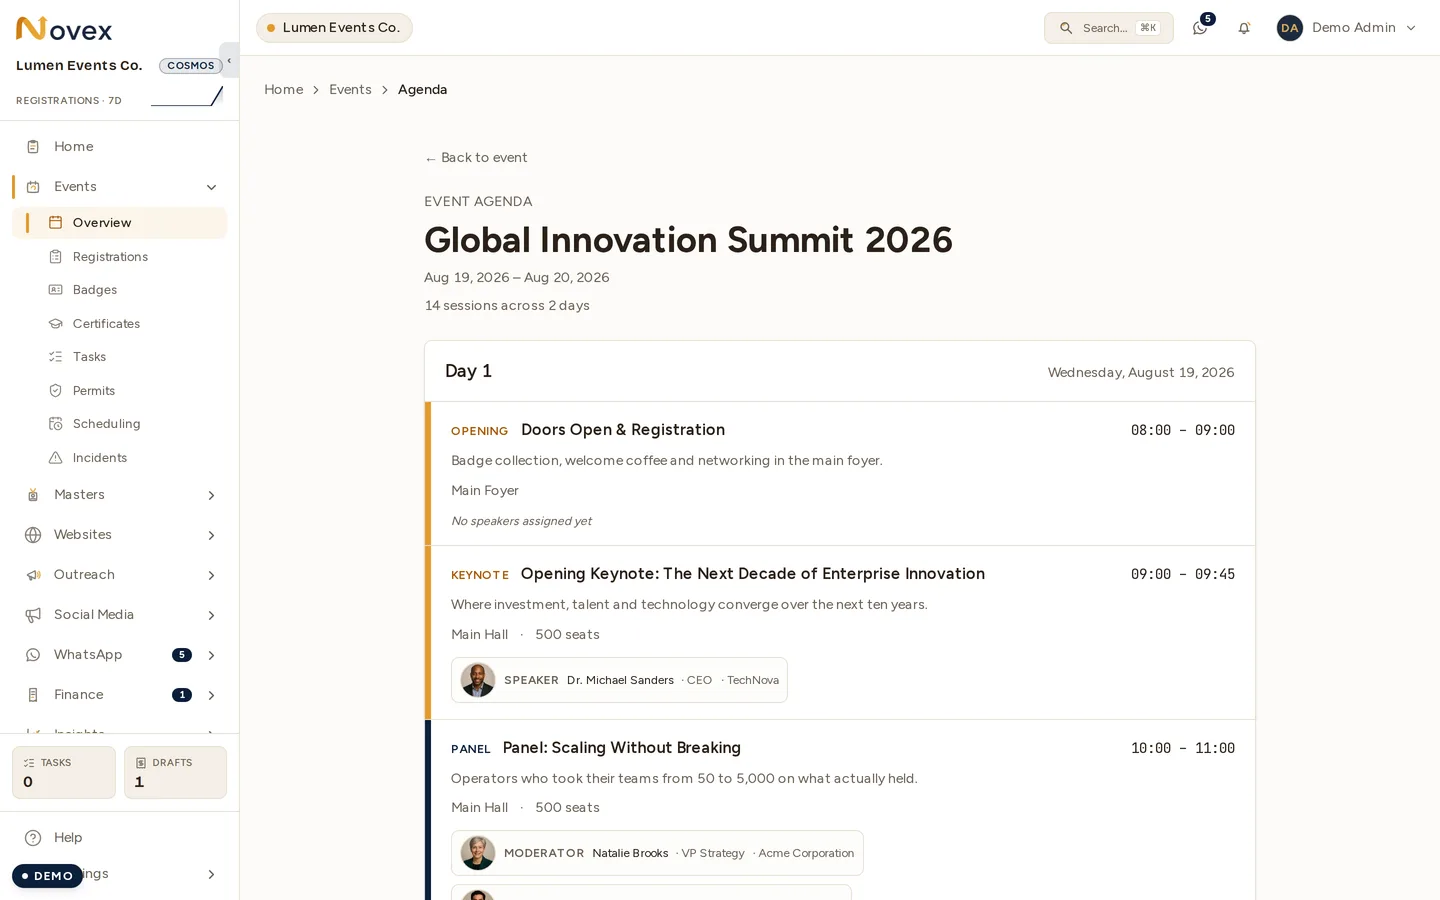Click the Tasks checklist icon
Viewport: 1440px width, 900px height.
coord(56,357)
